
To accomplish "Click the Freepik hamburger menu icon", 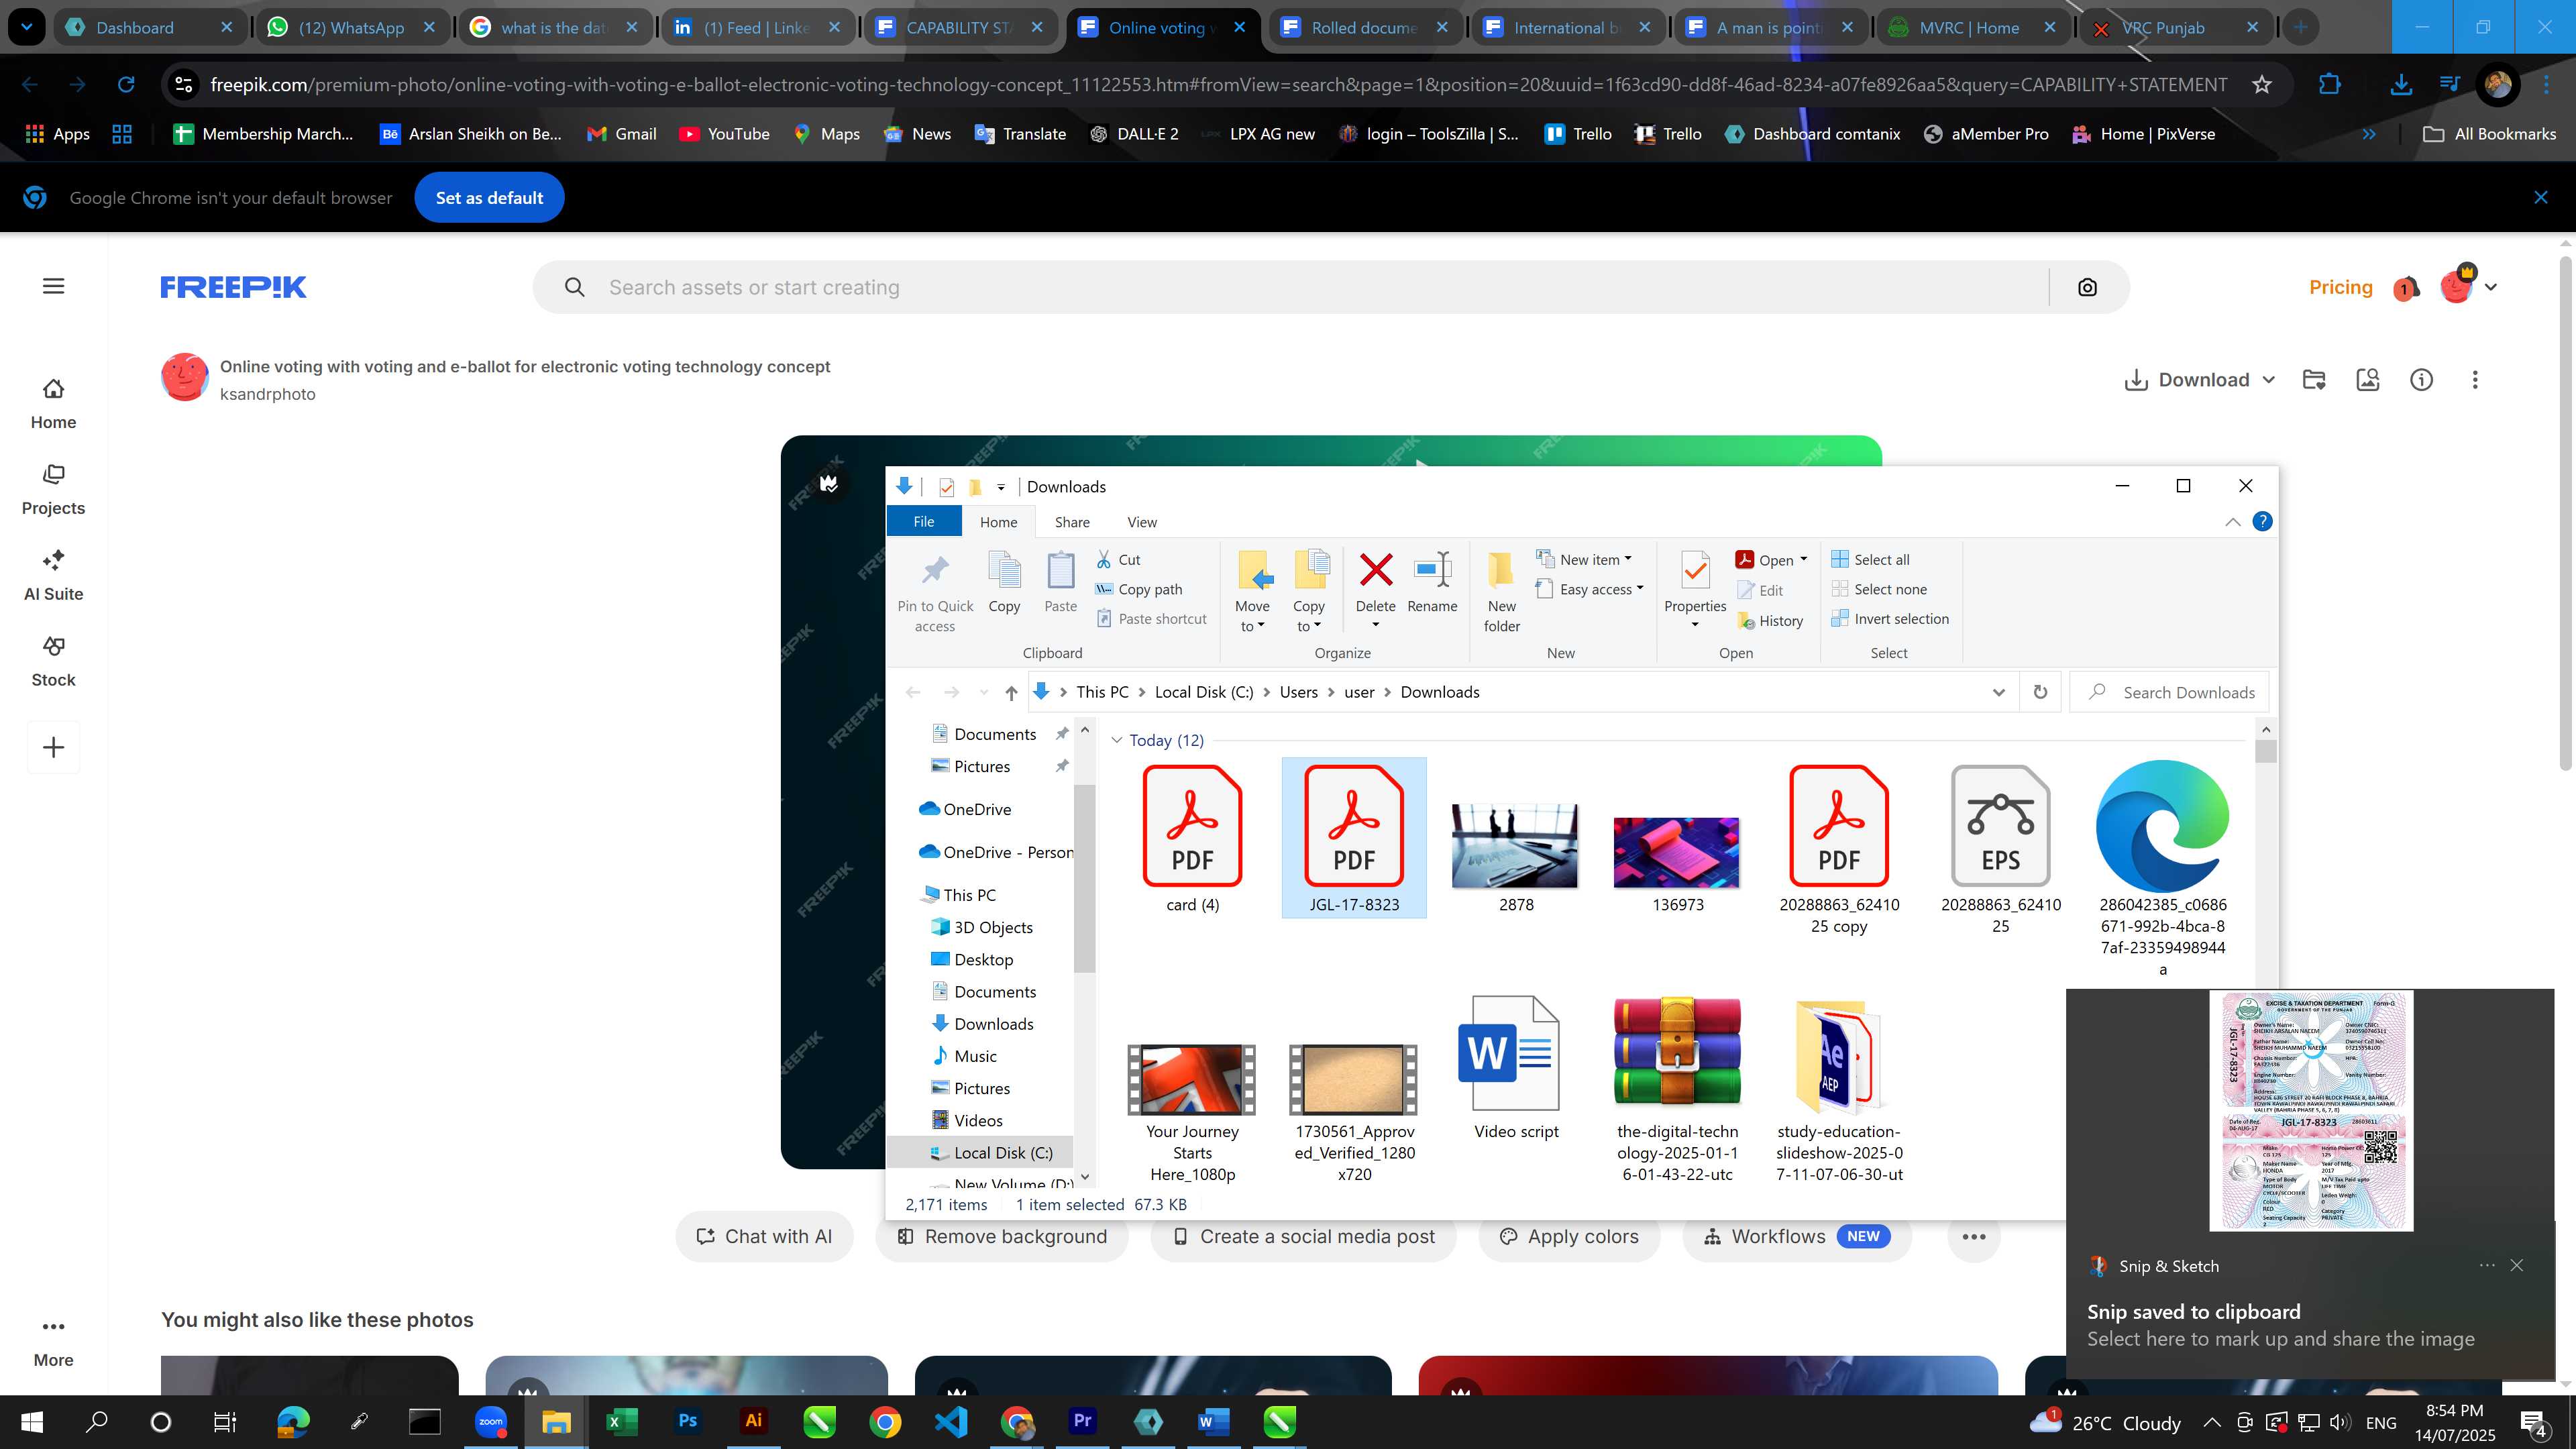I will 54,286.
